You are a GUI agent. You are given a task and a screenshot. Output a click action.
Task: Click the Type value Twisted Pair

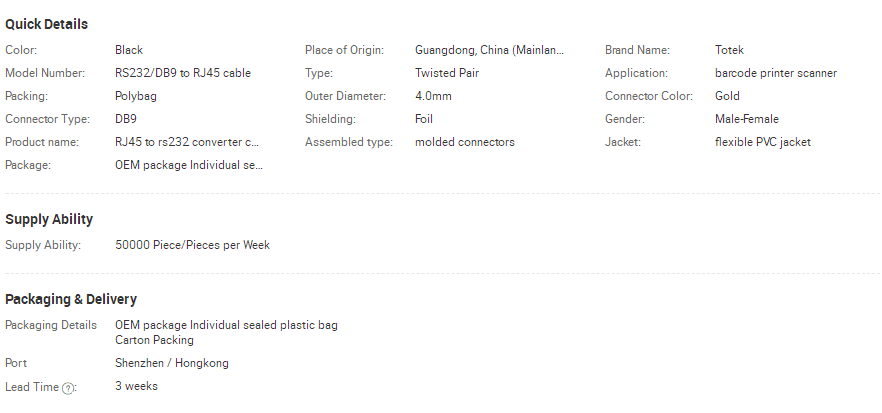pyautogui.click(x=447, y=73)
